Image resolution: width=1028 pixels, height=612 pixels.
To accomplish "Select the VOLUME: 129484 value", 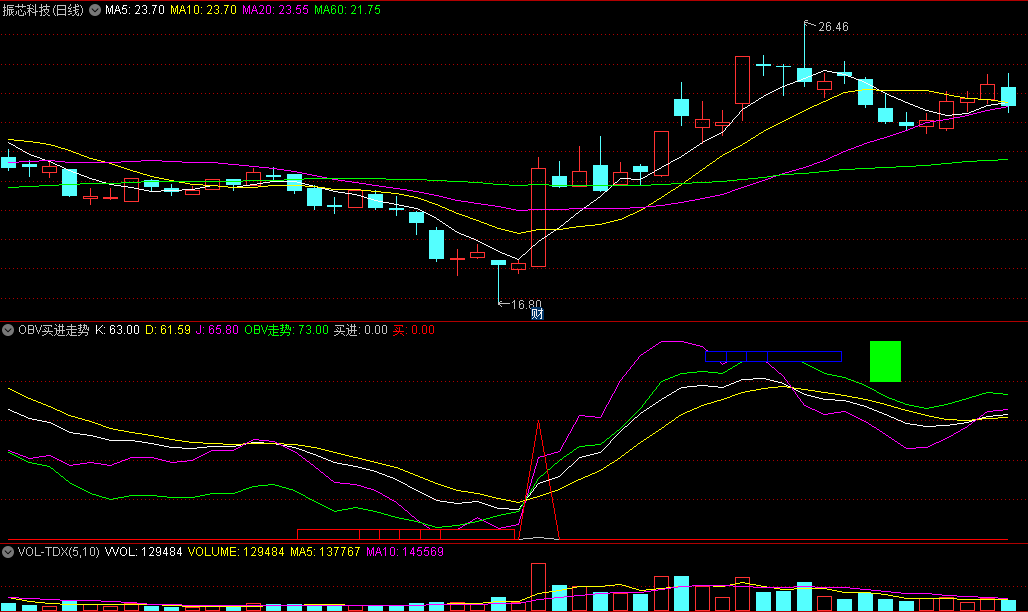I will [236, 552].
